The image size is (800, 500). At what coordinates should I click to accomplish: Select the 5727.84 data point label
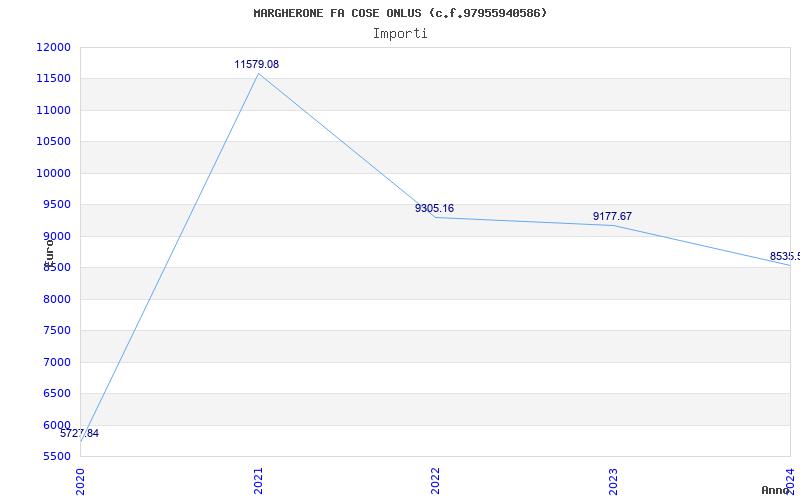(80, 434)
